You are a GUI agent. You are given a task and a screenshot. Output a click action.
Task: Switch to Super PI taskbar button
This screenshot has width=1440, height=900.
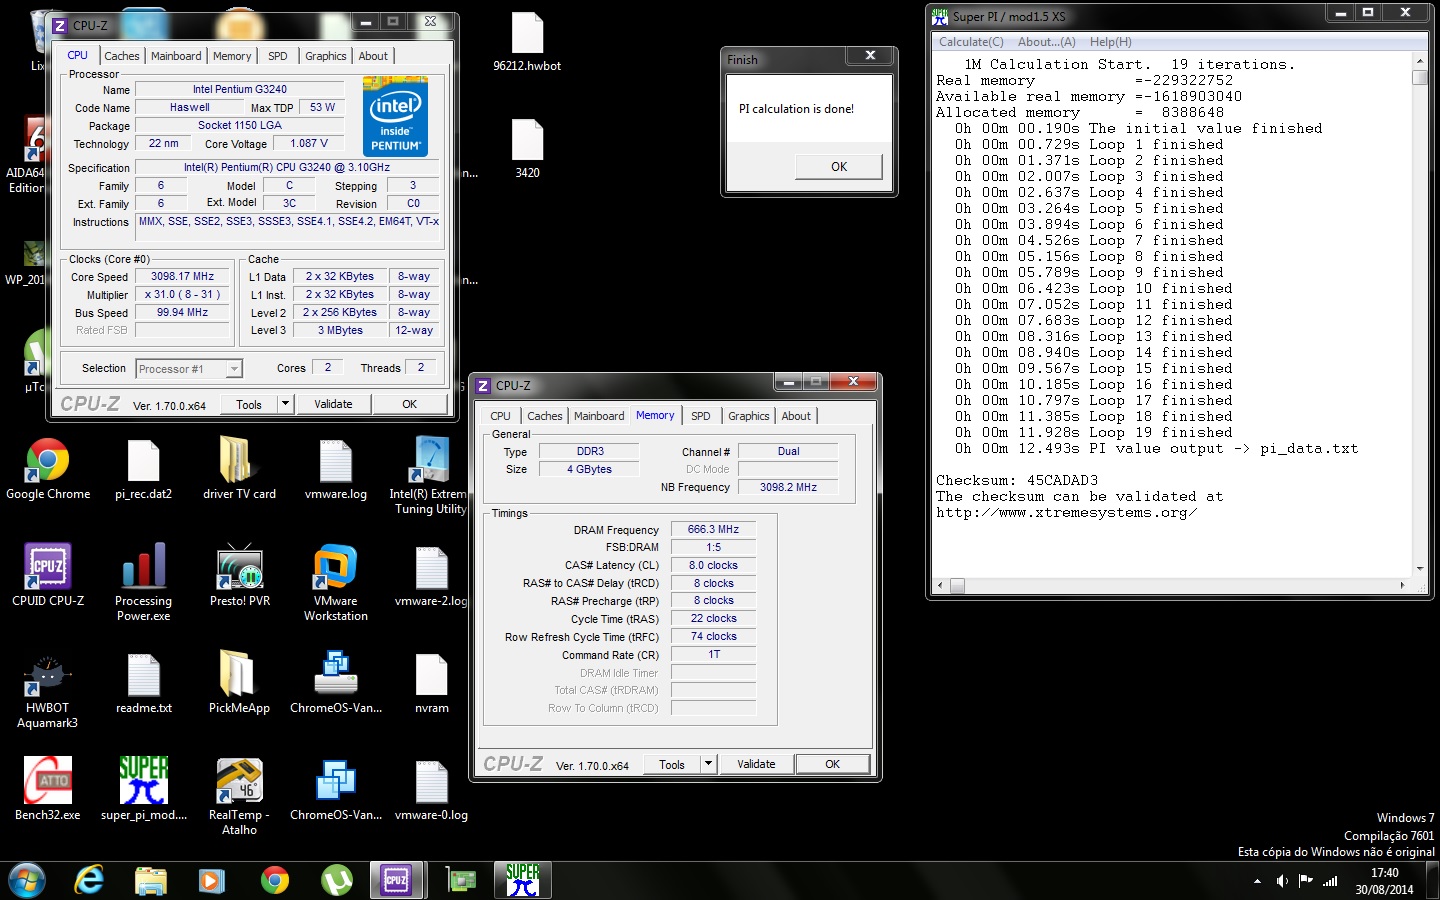[522, 880]
